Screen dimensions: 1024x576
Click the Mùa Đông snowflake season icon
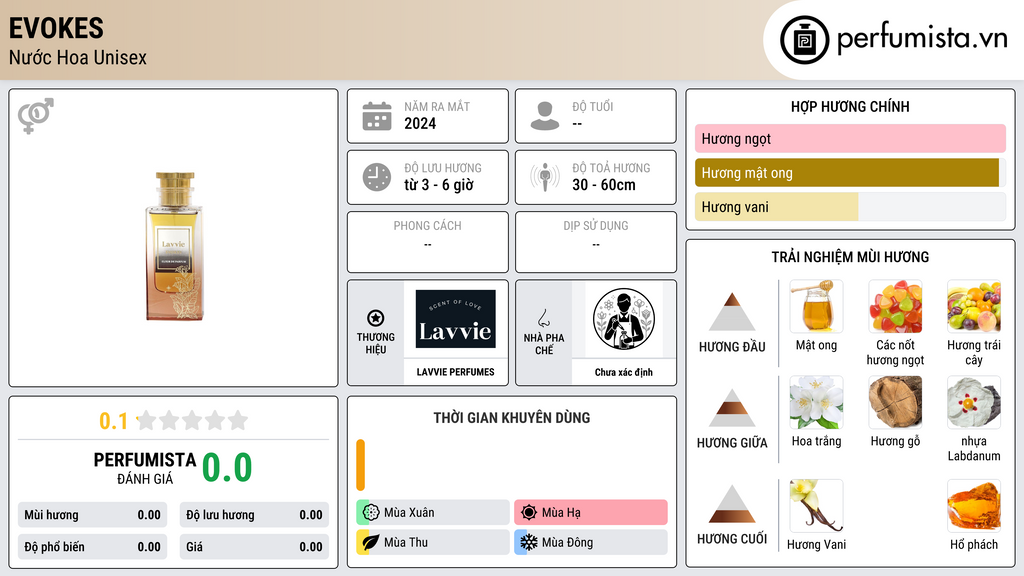[x=529, y=542]
